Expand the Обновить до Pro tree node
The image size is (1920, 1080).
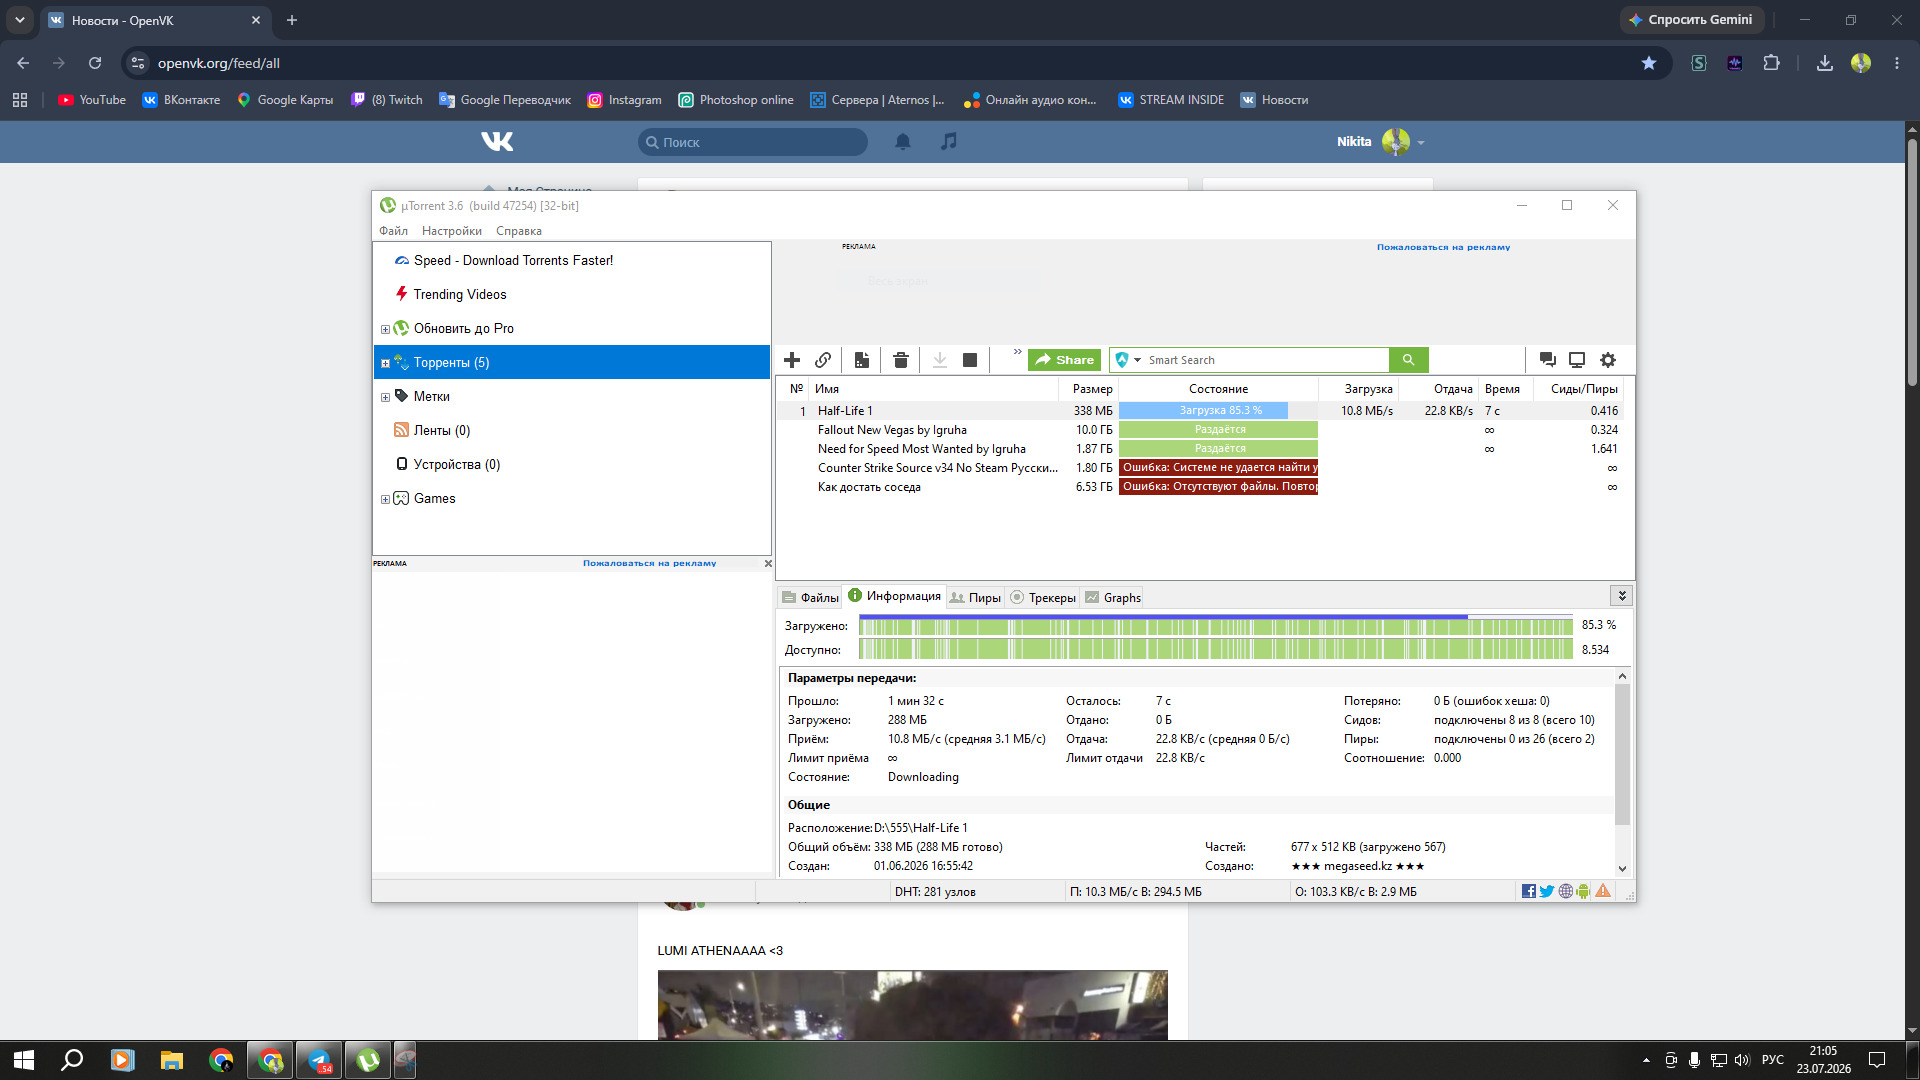coord(385,329)
